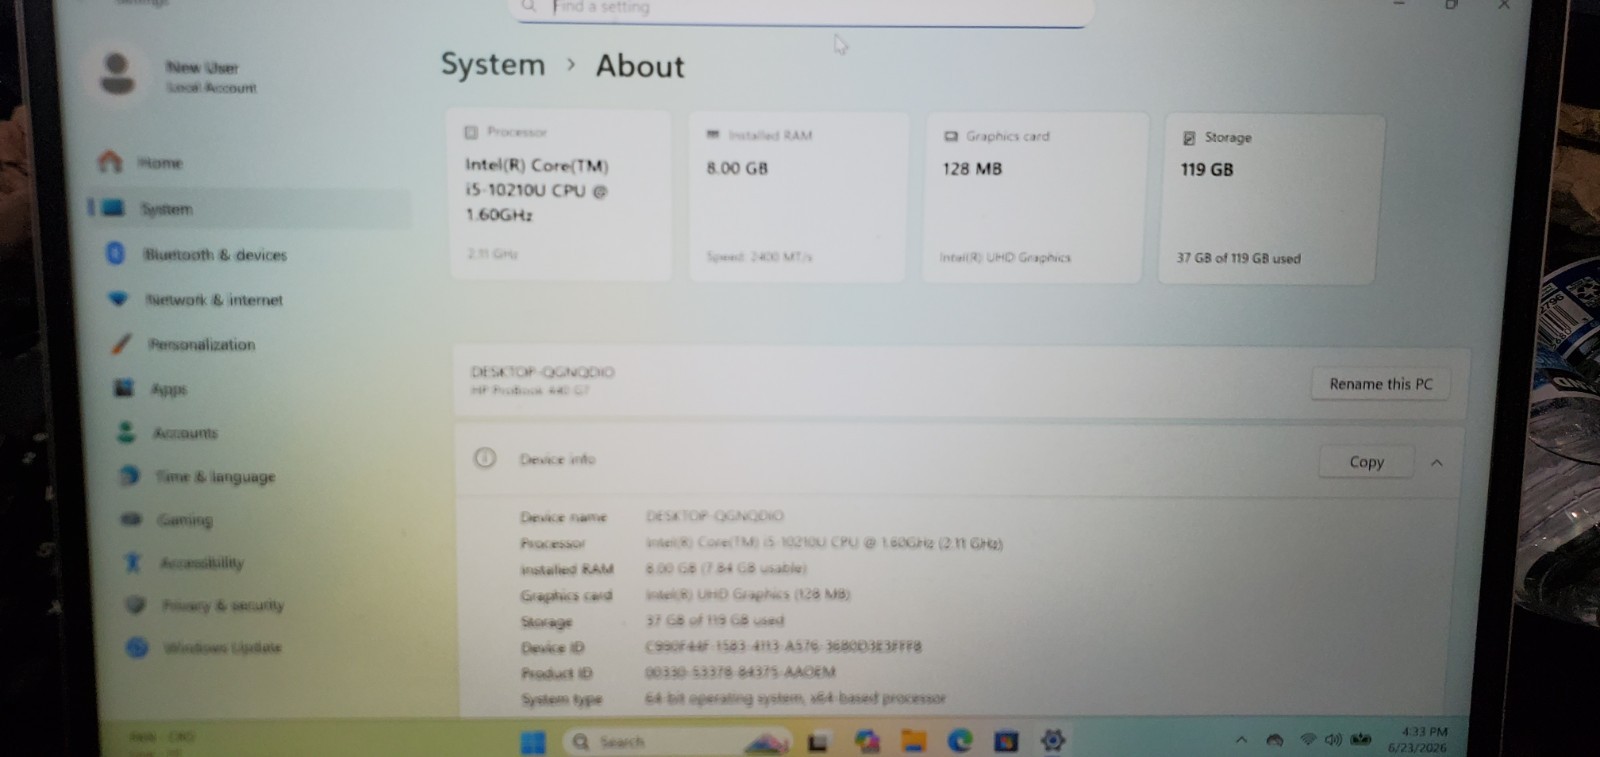Open Home in Settings sidebar
The image size is (1600, 757).
coord(160,162)
